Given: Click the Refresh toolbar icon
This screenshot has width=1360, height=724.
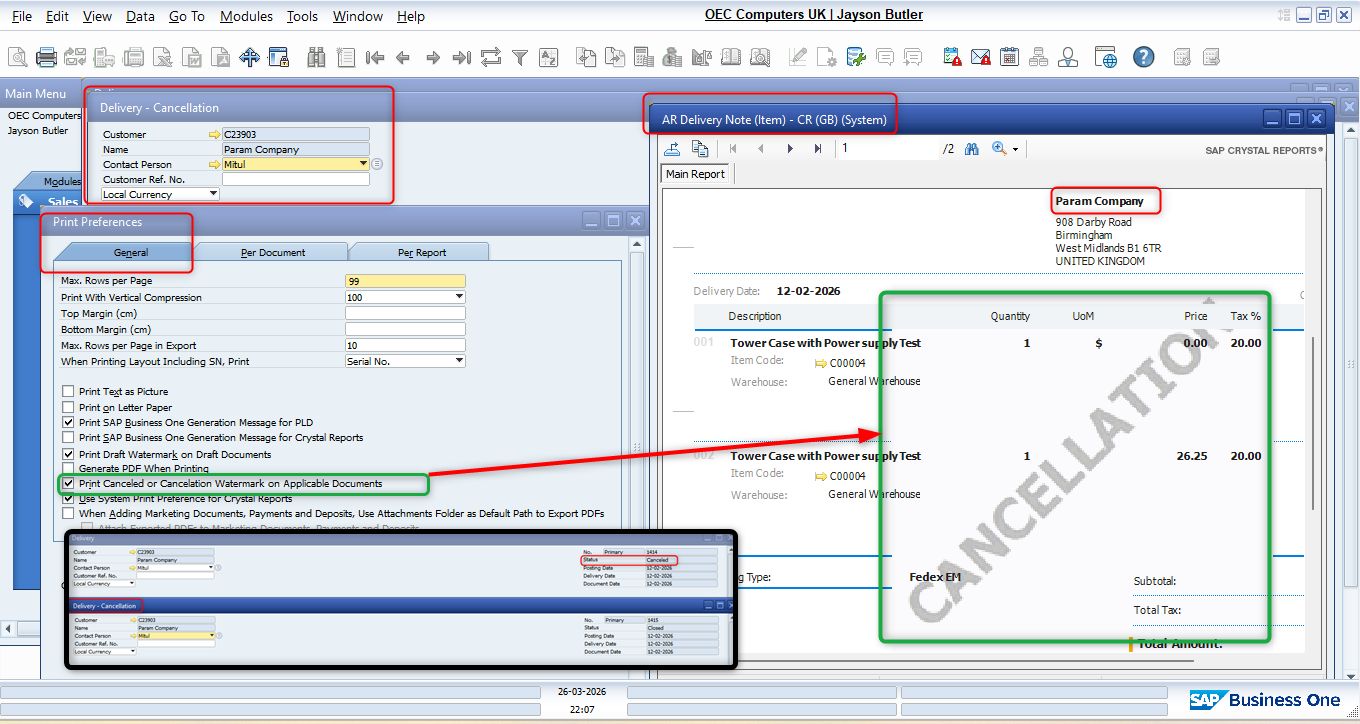Looking at the screenshot, I should (490, 57).
